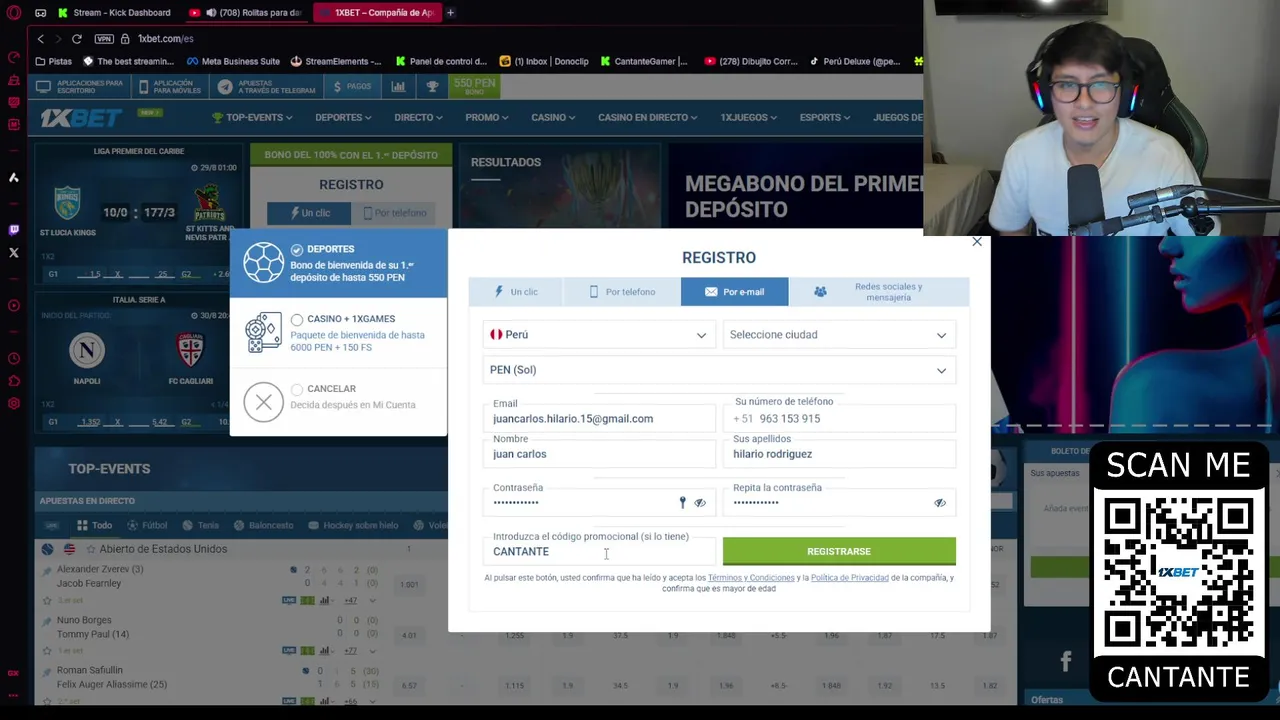Click the Telegram paper-plane icon

tap(225, 87)
